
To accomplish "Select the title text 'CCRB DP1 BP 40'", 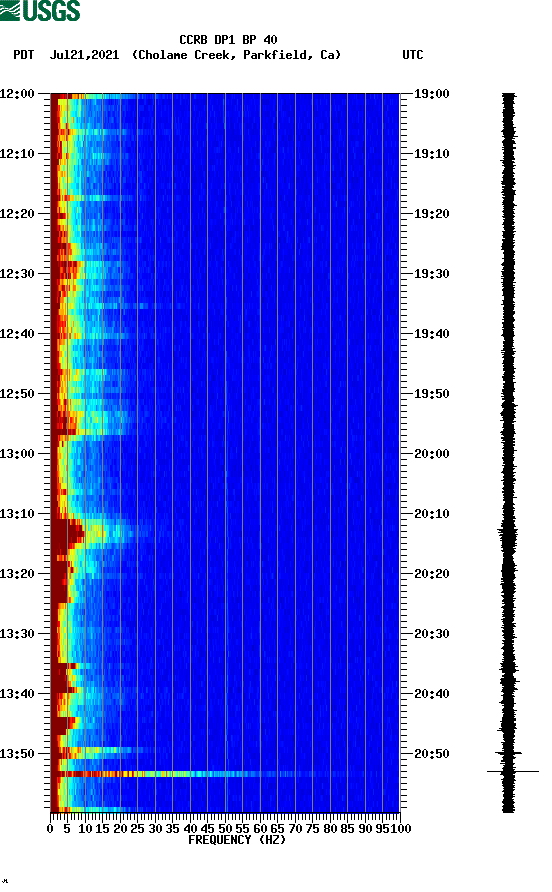I will click(228, 40).
